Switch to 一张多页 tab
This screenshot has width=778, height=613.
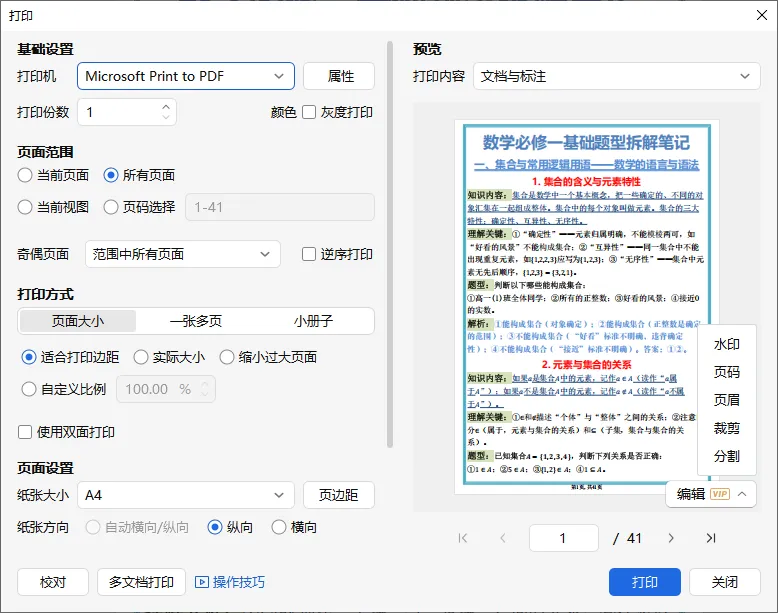point(195,321)
